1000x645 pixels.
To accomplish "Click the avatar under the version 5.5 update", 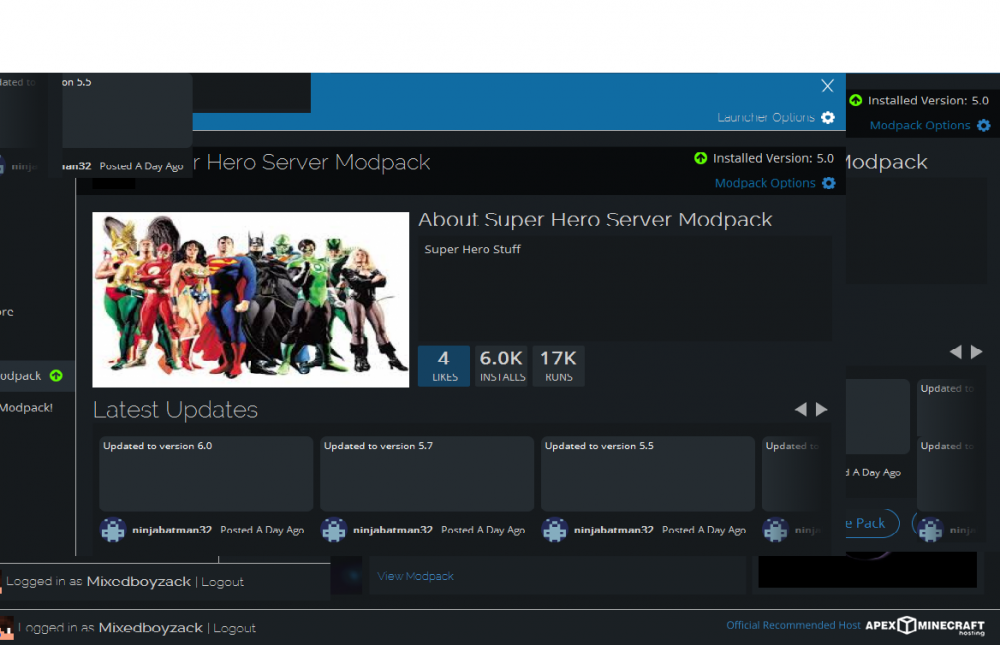I will pyautogui.click(x=554, y=530).
